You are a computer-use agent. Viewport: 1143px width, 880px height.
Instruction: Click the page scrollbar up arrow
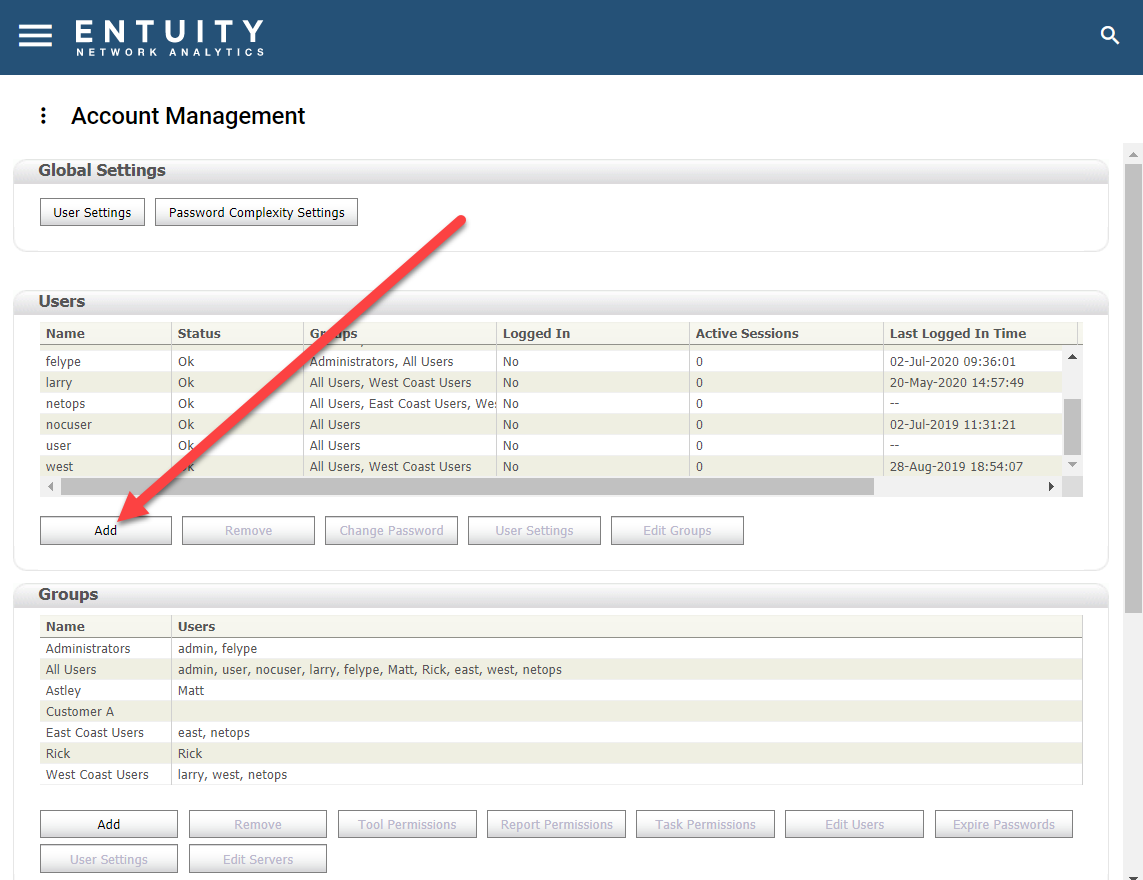[x=1133, y=154]
